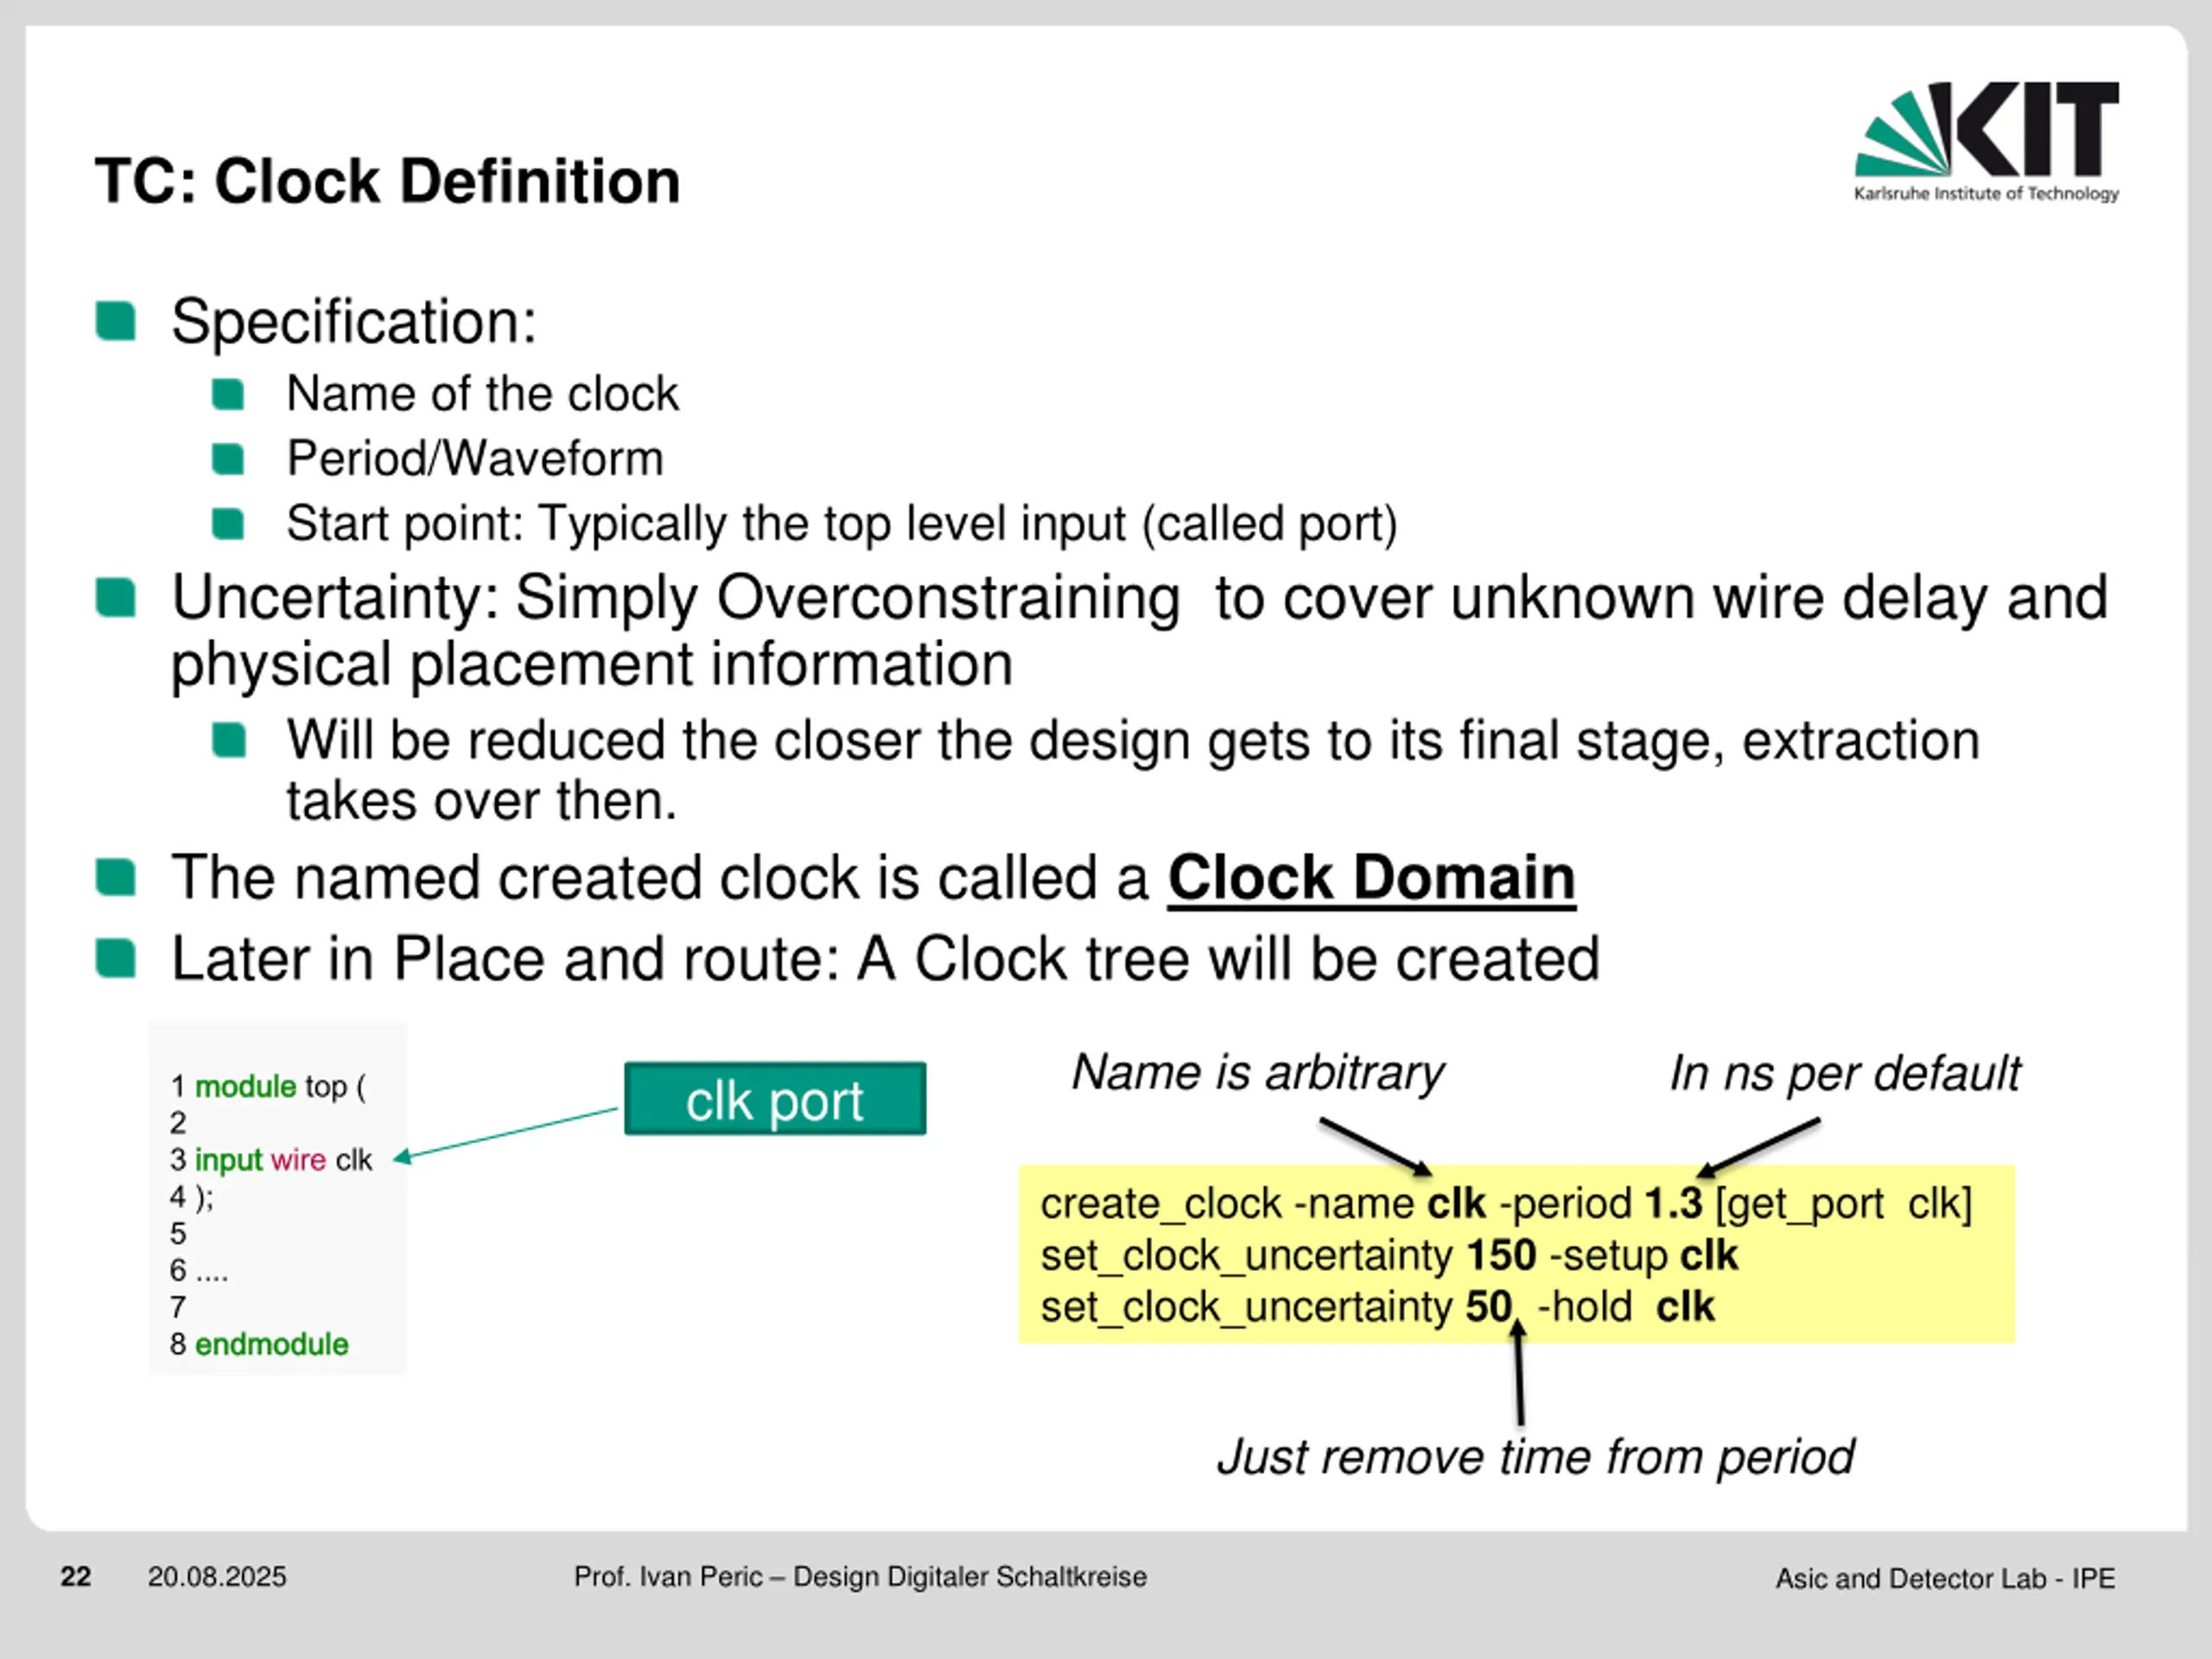Select the 'Period/Waveform' line

(475, 459)
